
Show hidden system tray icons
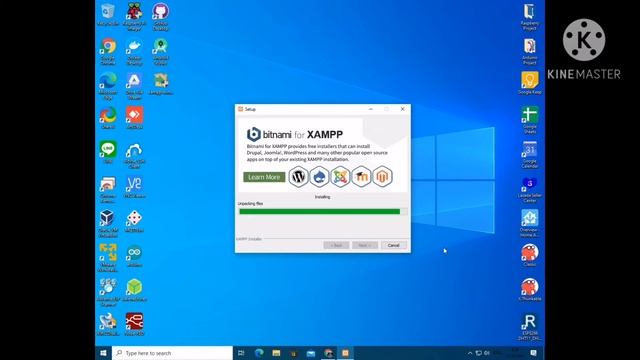(470, 353)
